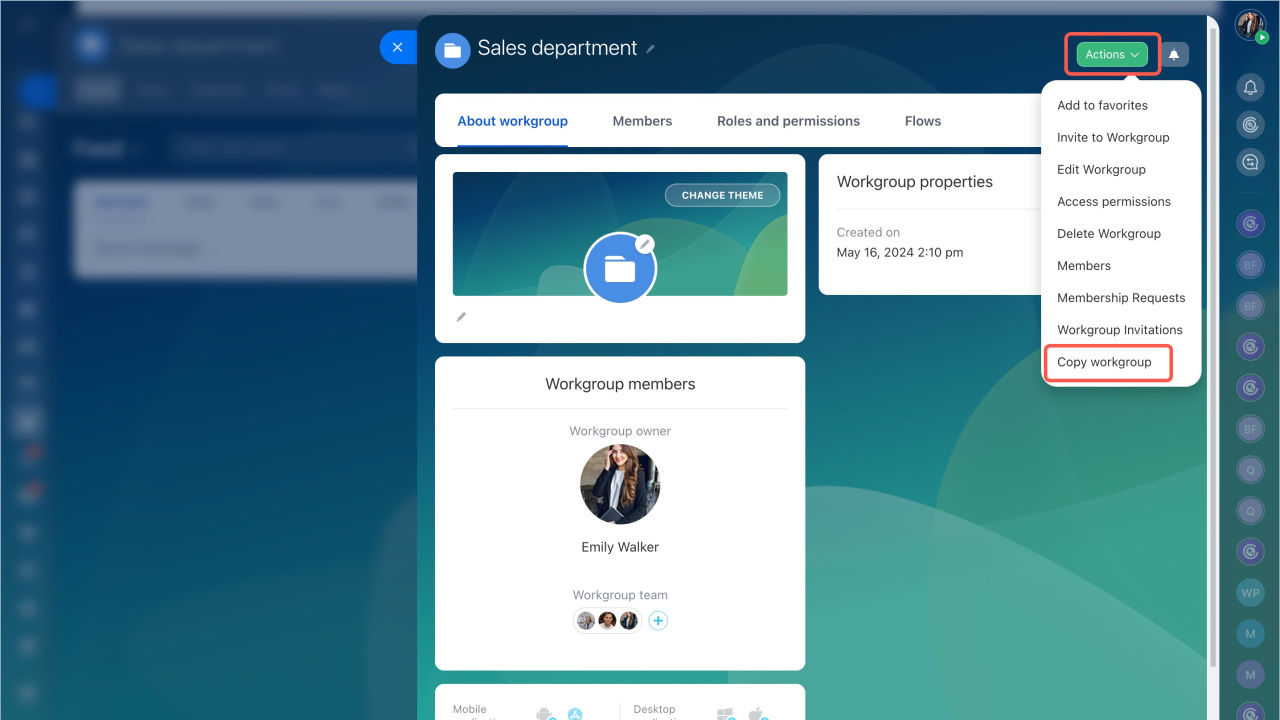Choose Add to favorites from Actions menu
Screen dimensions: 1280x720
pyautogui.click(x=1102, y=105)
